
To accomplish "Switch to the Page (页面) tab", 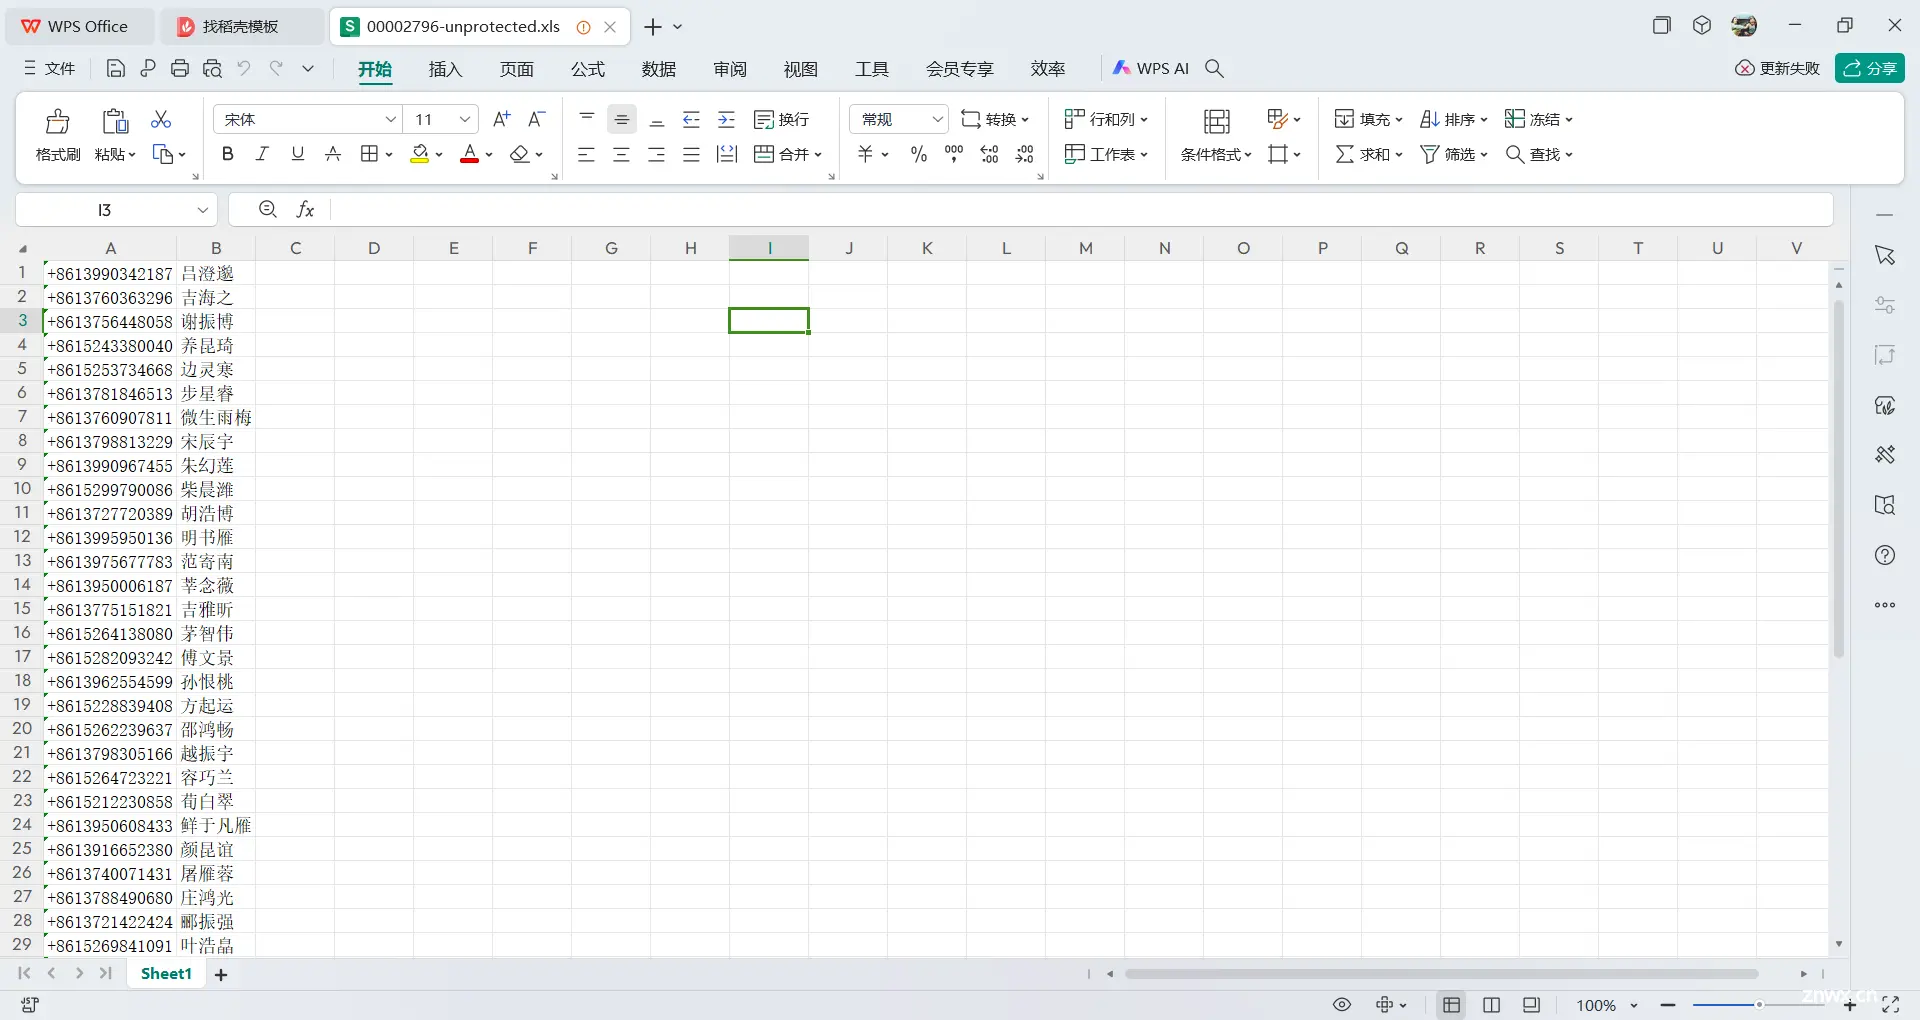I will pyautogui.click(x=517, y=68).
